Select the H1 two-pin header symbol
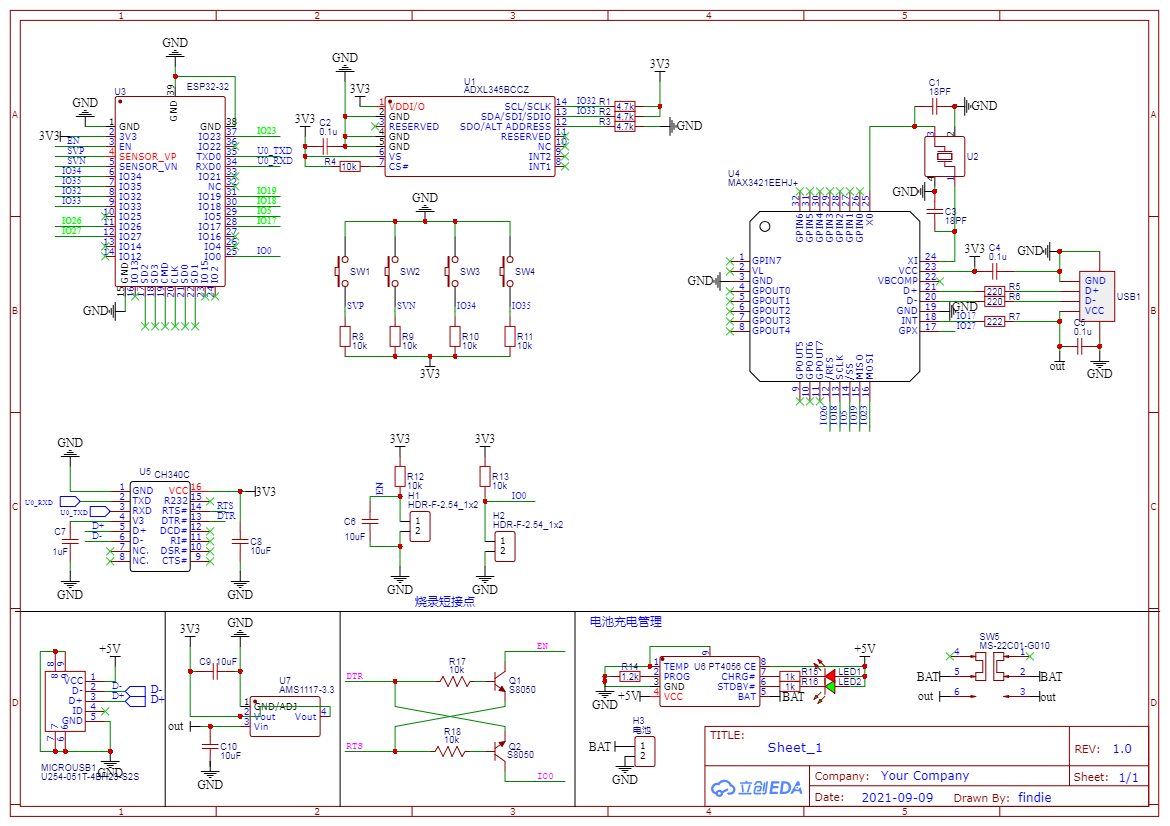Image resolution: width=1170 pixels, height=826 pixels. point(419,526)
